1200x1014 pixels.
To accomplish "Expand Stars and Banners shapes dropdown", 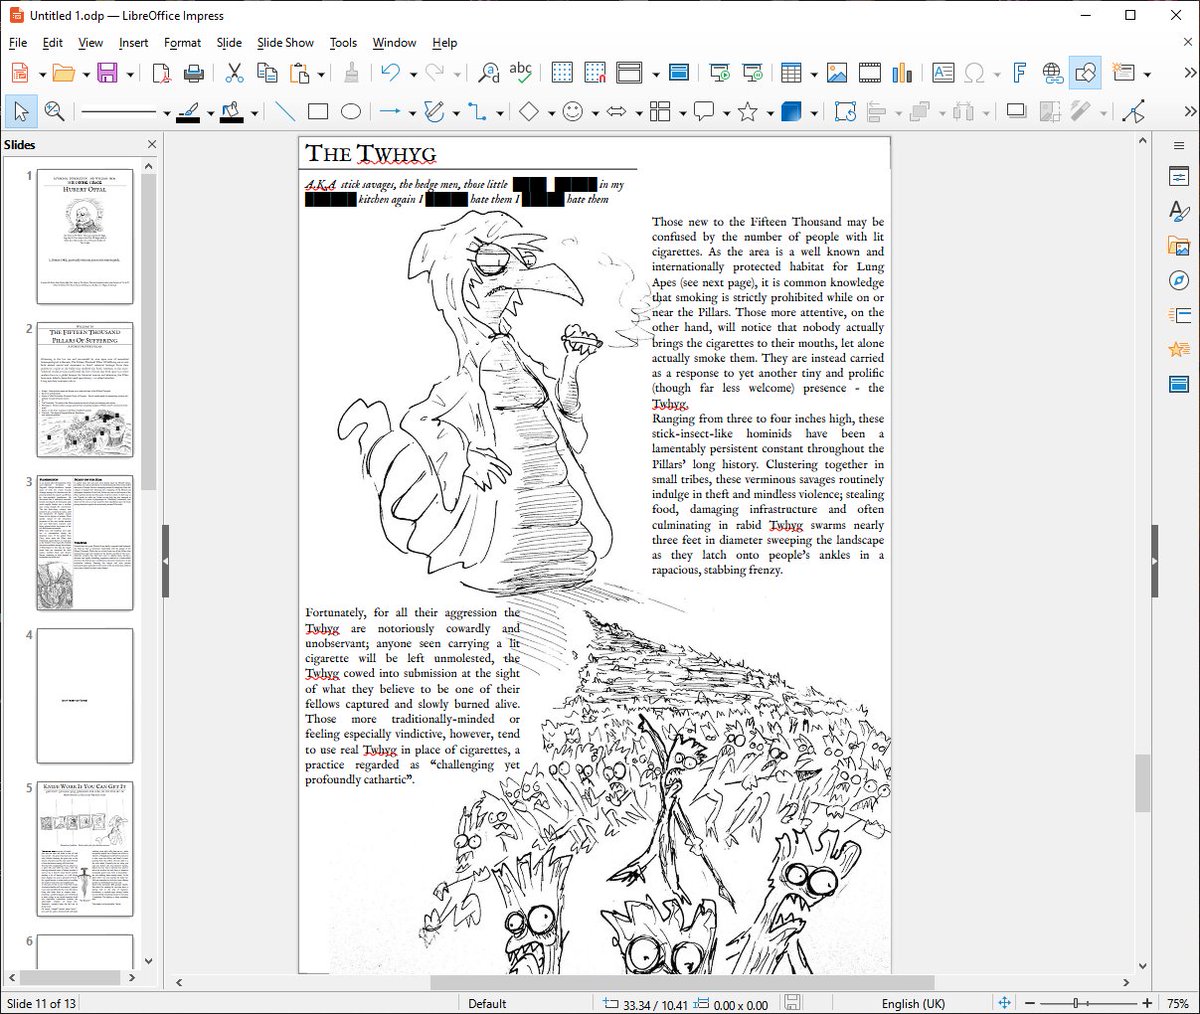I will pyautogui.click(x=770, y=113).
